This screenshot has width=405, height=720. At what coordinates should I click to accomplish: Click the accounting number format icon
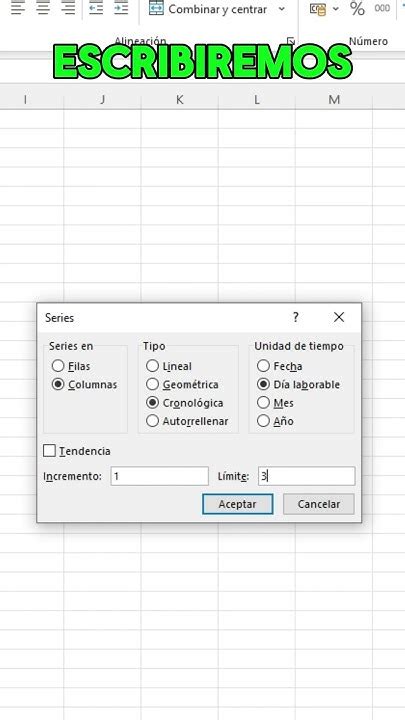pos(318,9)
